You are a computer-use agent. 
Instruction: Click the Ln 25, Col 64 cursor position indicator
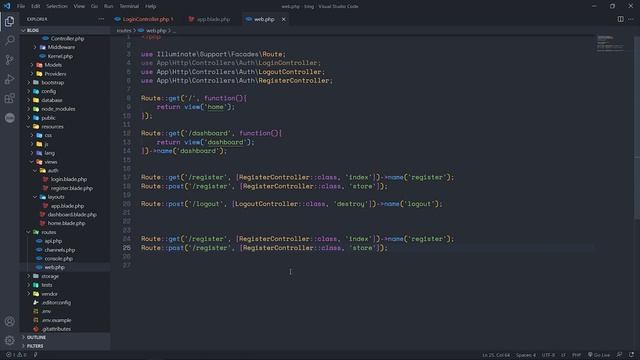(496, 355)
